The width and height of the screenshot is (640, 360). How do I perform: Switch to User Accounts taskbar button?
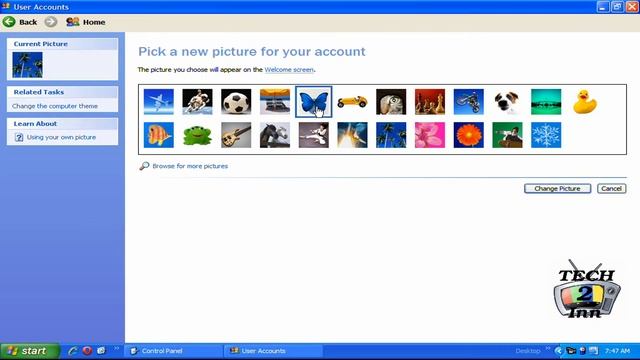273,351
